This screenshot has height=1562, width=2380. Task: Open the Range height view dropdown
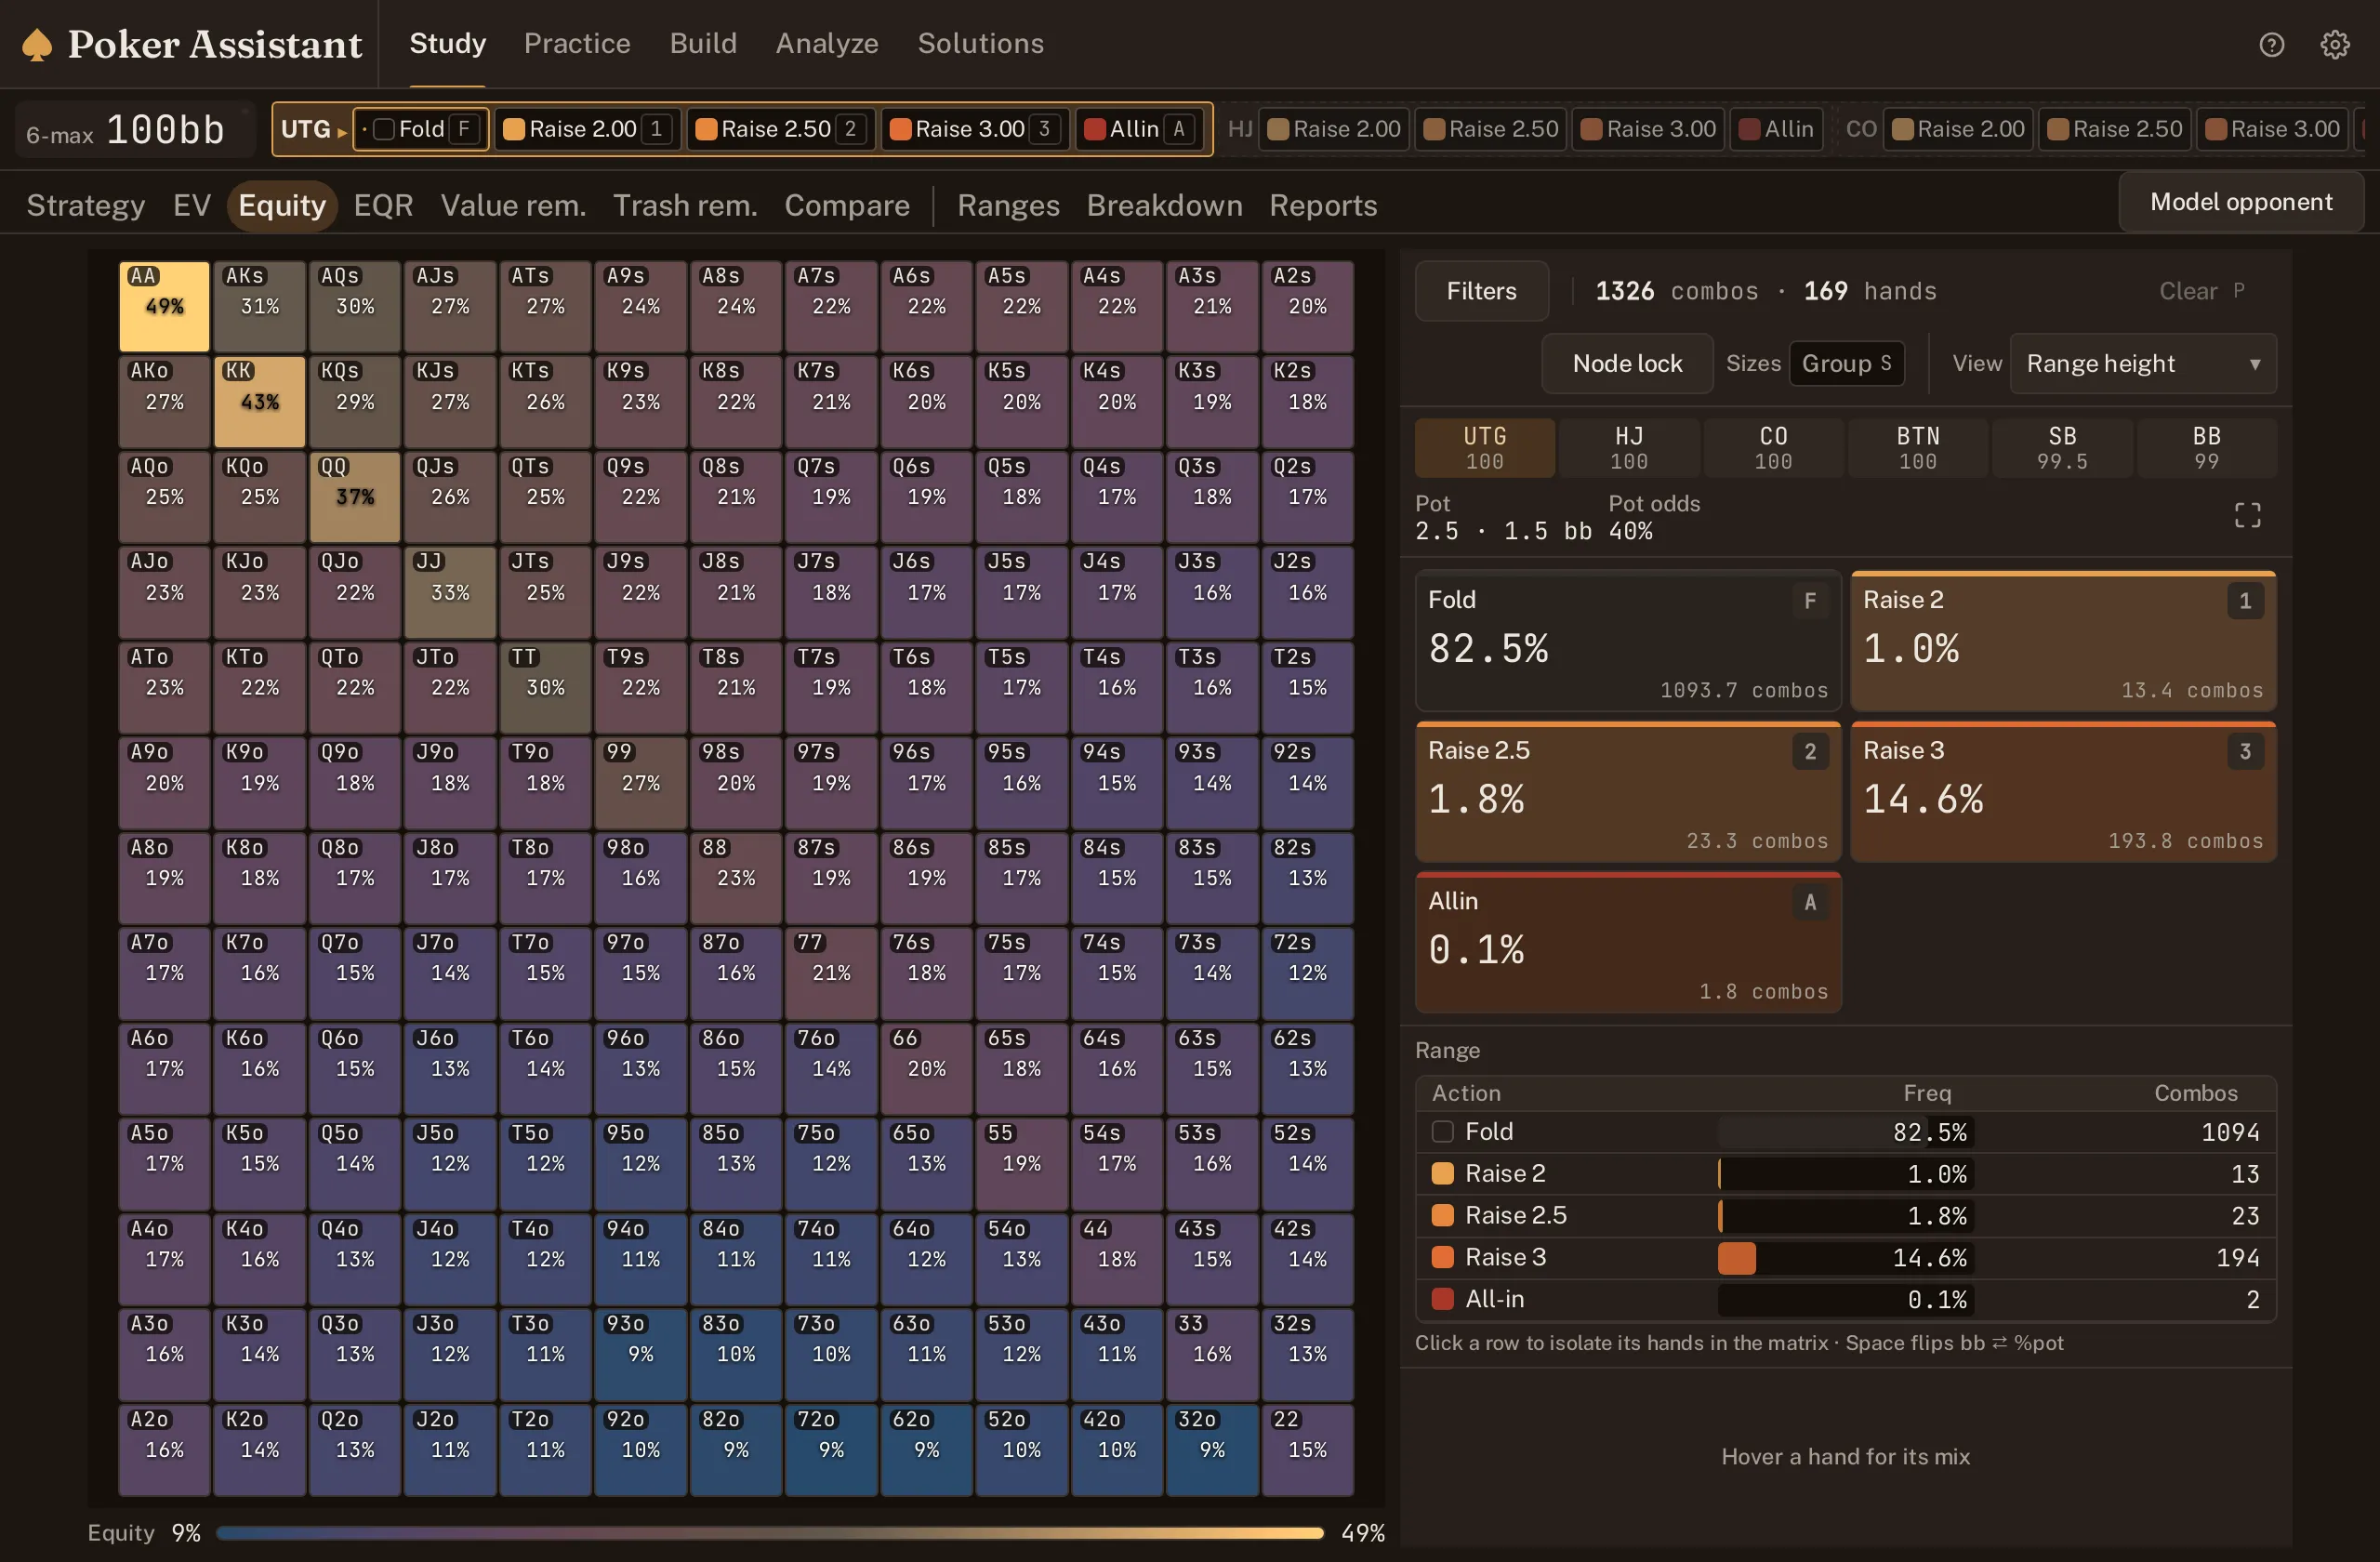[x=2142, y=364]
